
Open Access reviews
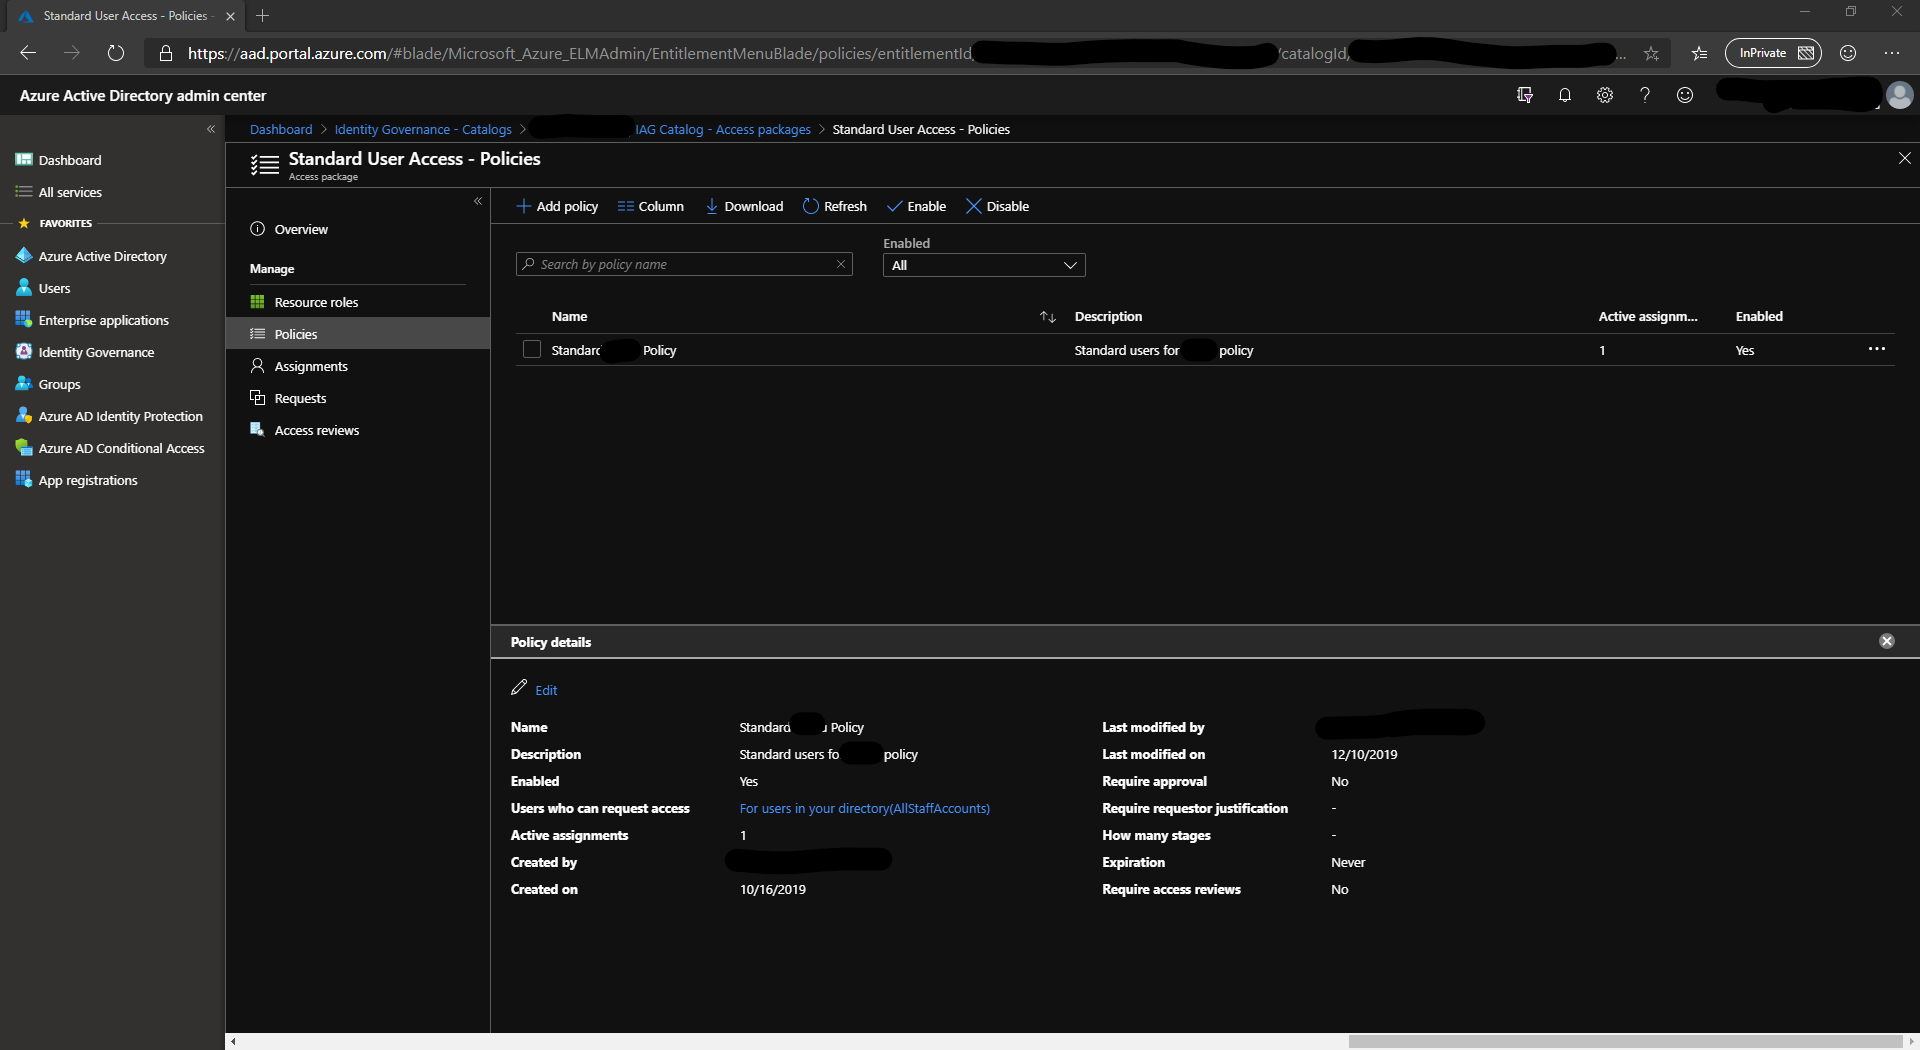coord(316,430)
